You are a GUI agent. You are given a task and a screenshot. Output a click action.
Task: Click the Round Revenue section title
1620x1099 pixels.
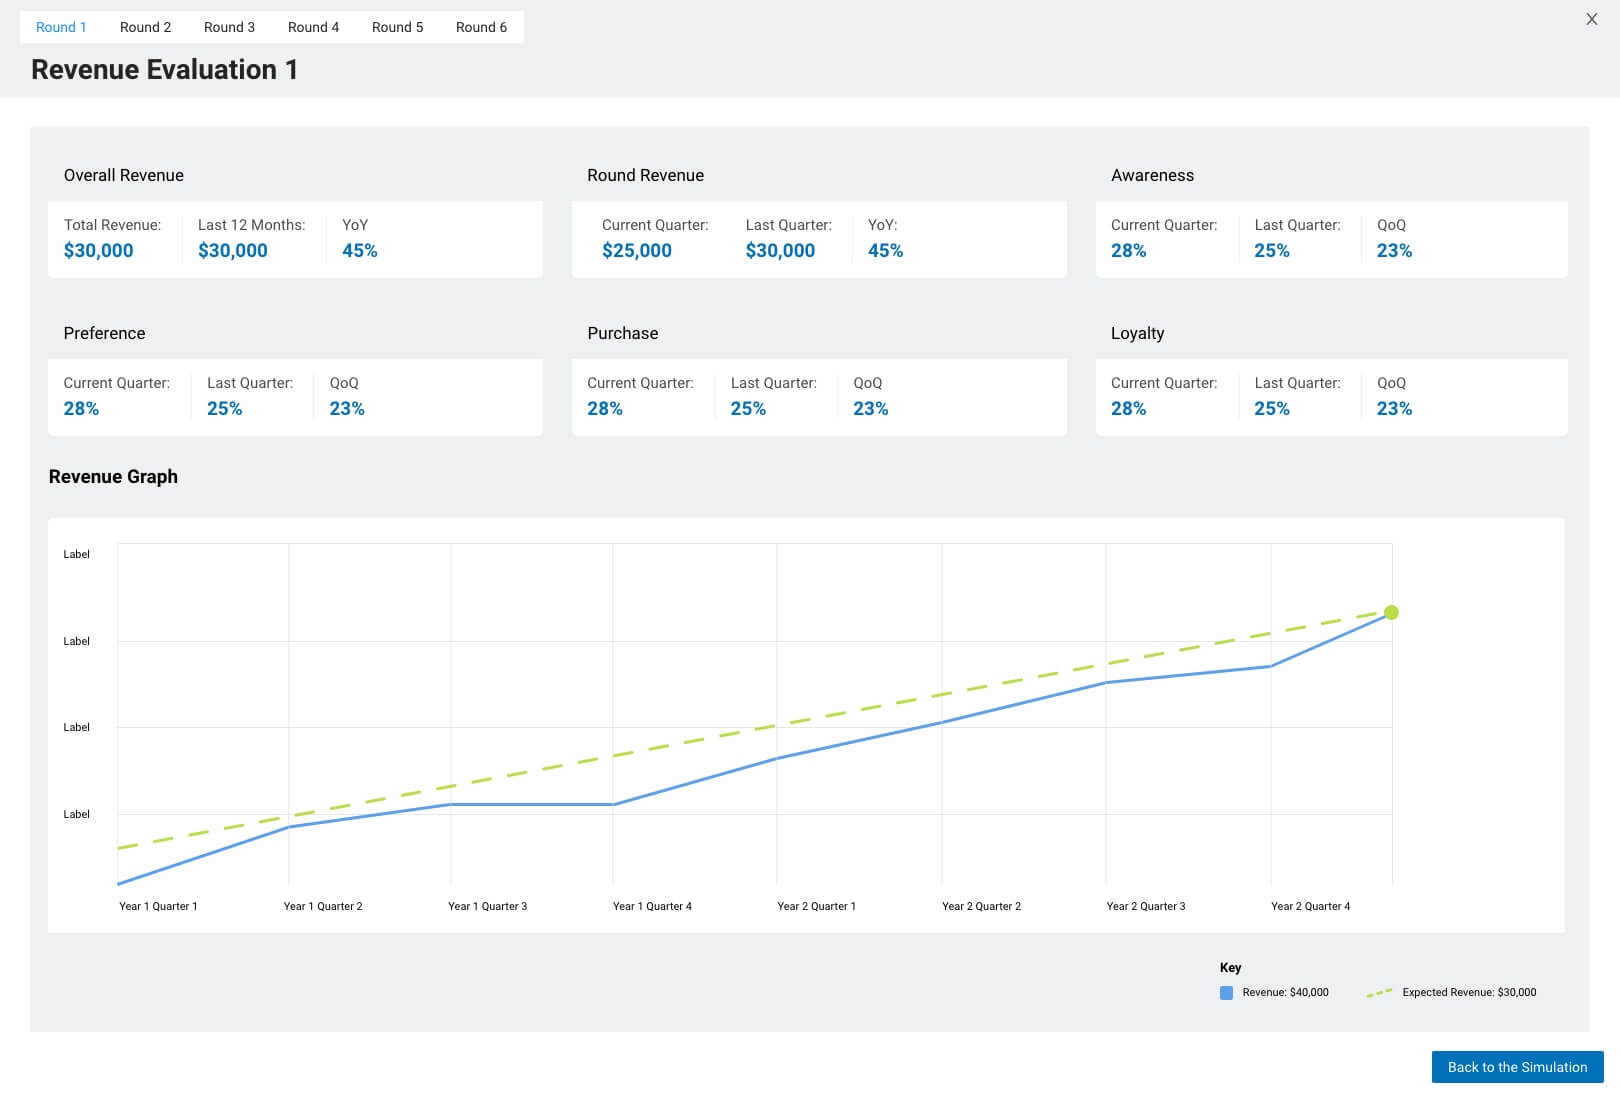pos(645,175)
